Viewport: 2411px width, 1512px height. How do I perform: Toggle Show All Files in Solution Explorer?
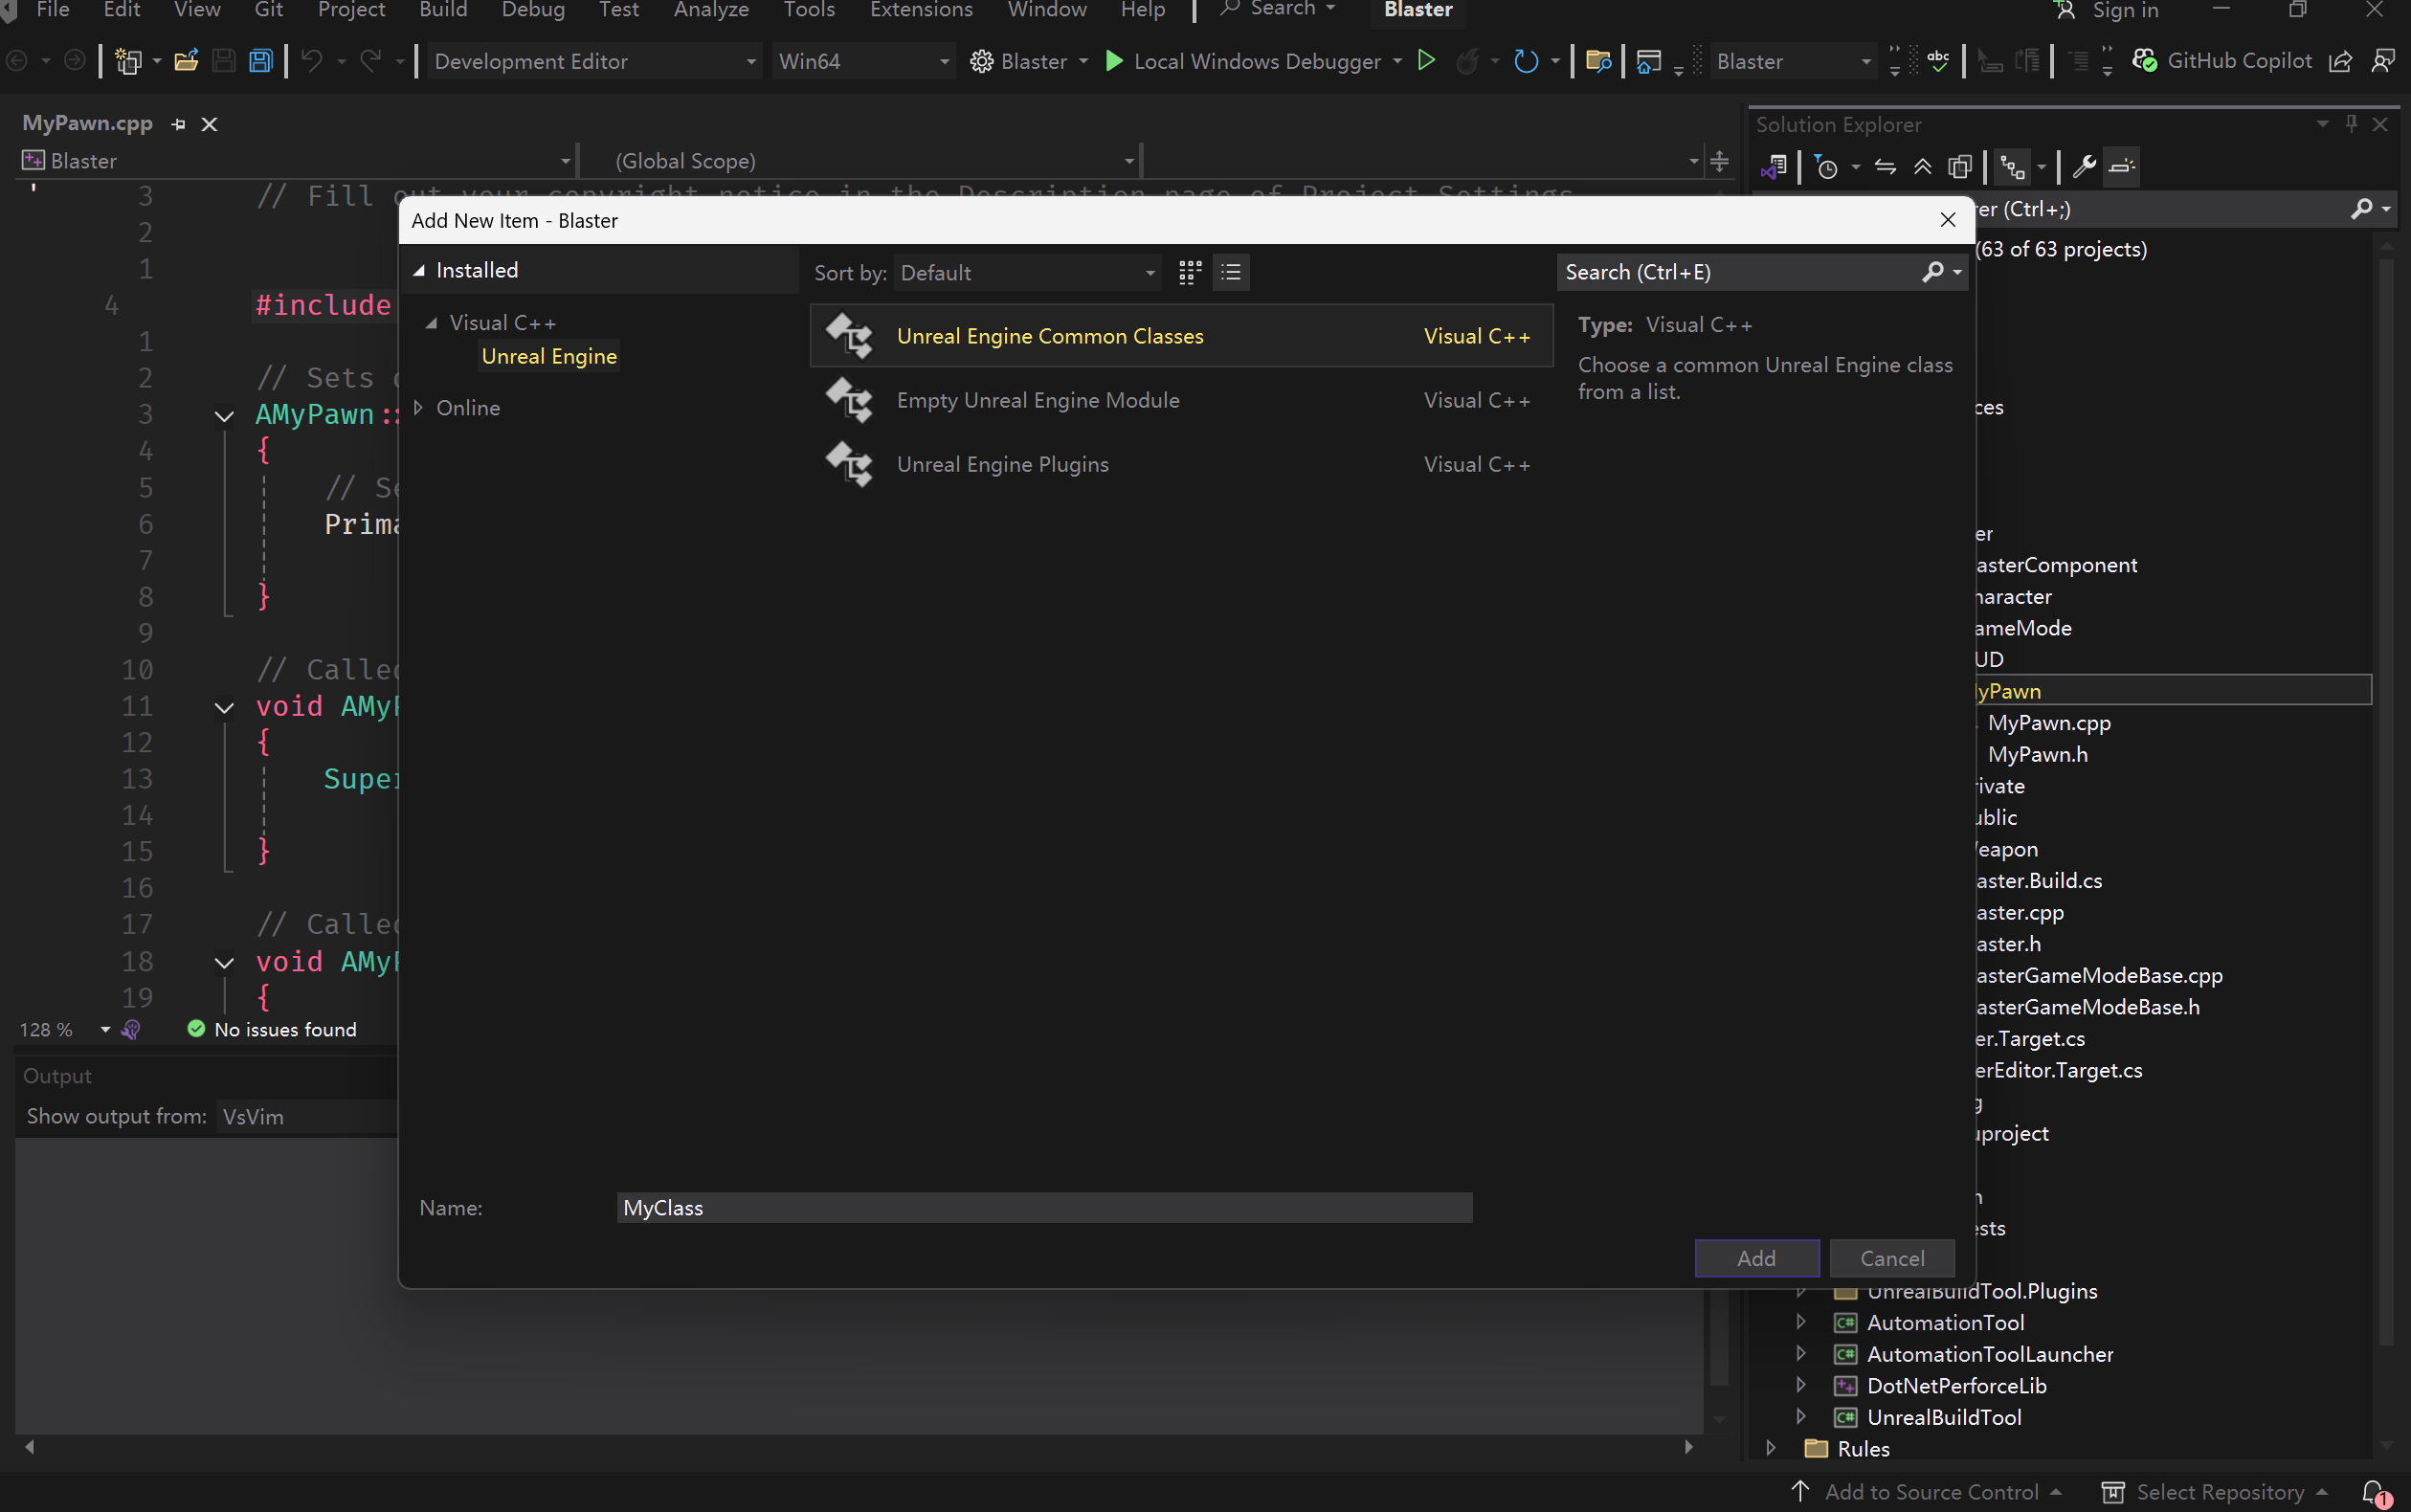pyautogui.click(x=1959, y=166)
